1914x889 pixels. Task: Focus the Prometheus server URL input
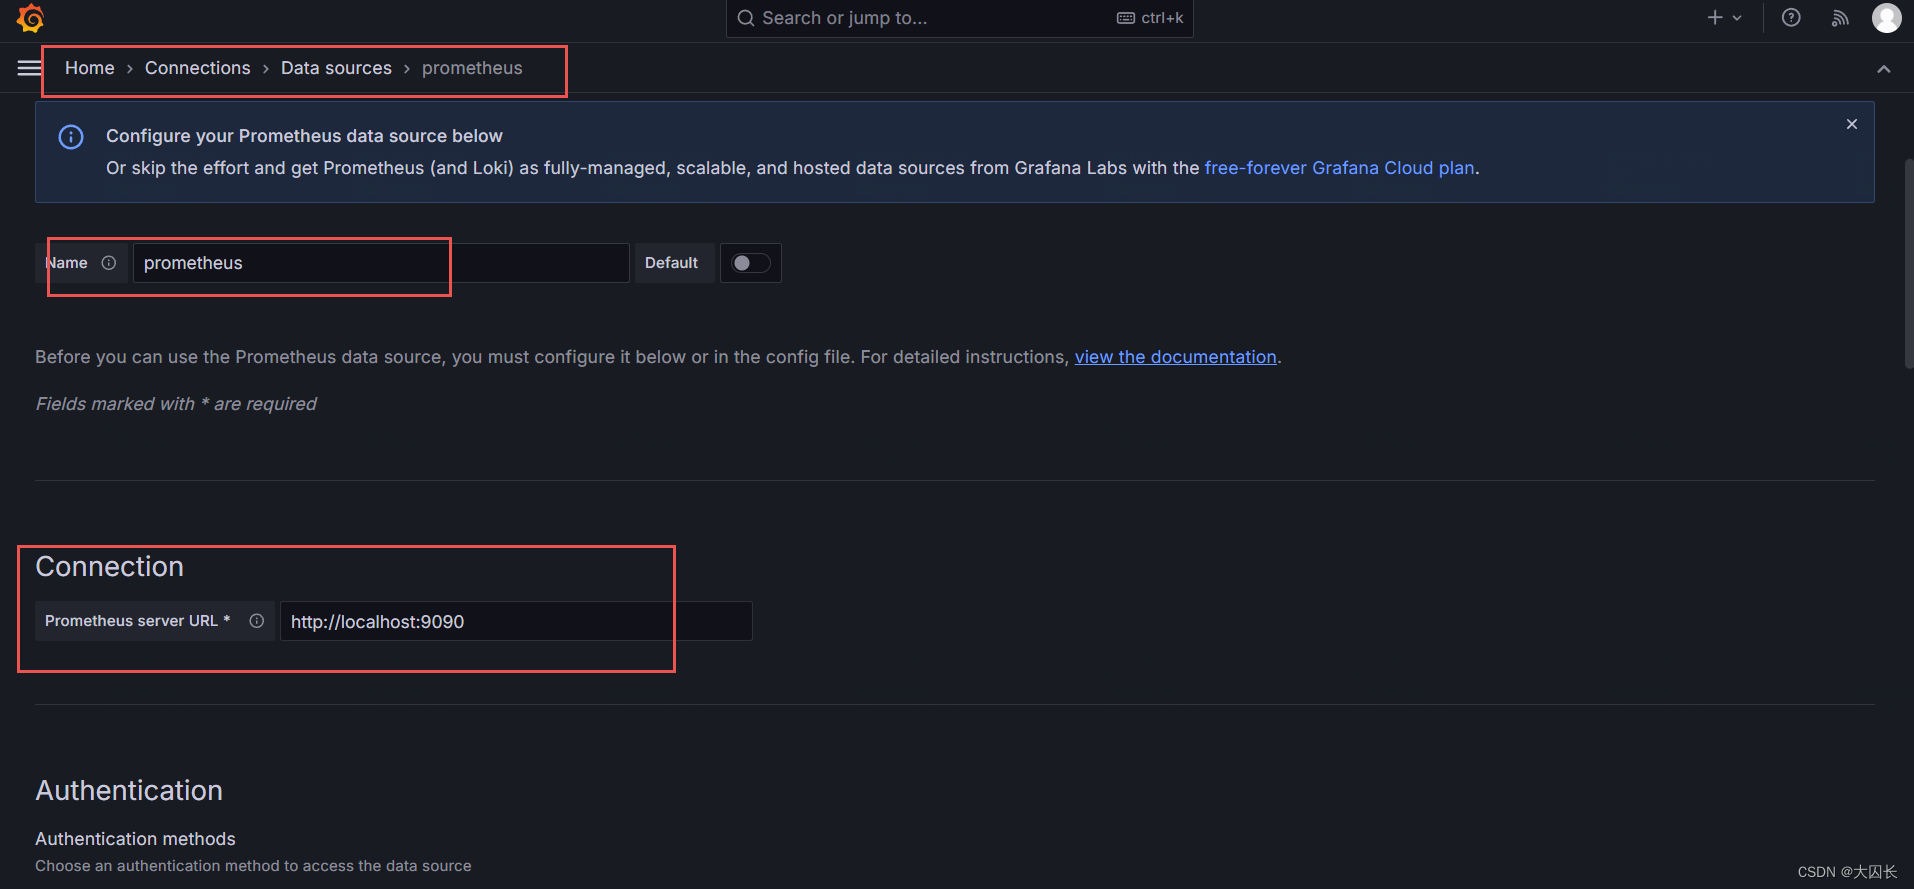[516, 621]
